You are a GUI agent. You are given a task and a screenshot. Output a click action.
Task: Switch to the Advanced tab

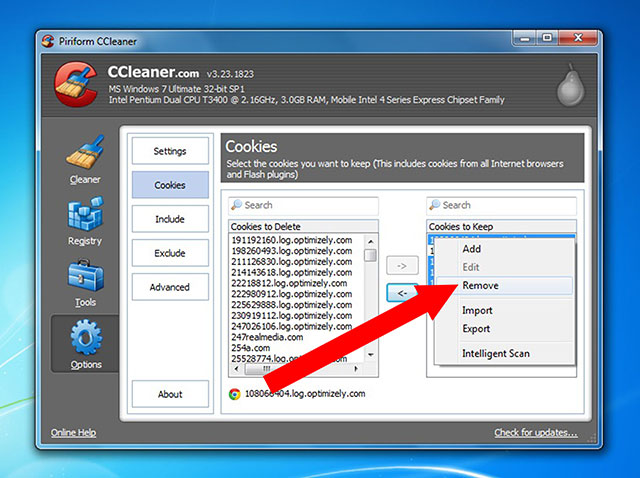click(x=170, y=287)
